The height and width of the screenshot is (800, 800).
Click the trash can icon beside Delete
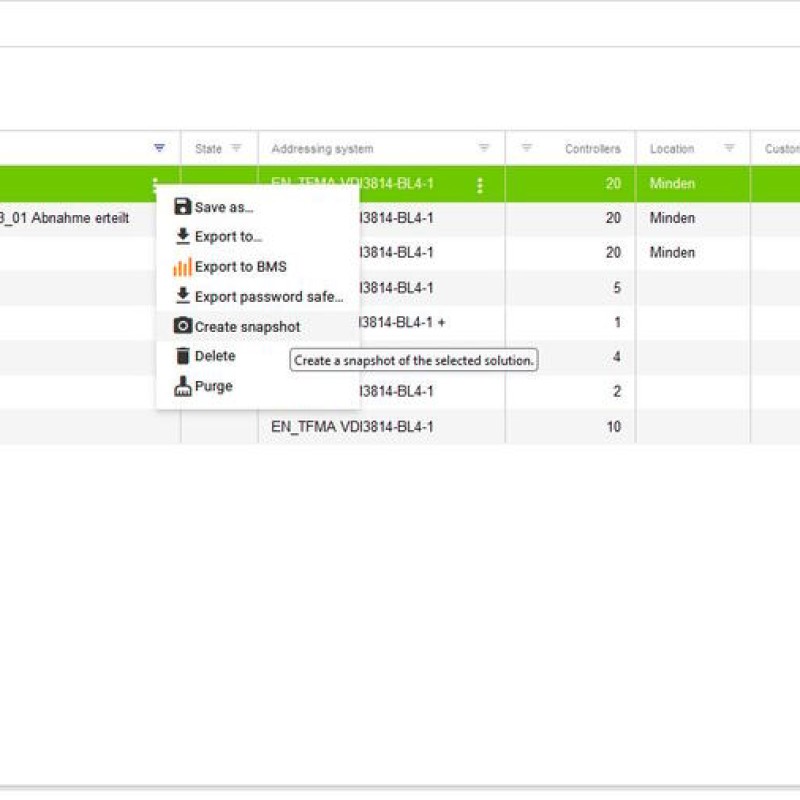pos(181,356)
